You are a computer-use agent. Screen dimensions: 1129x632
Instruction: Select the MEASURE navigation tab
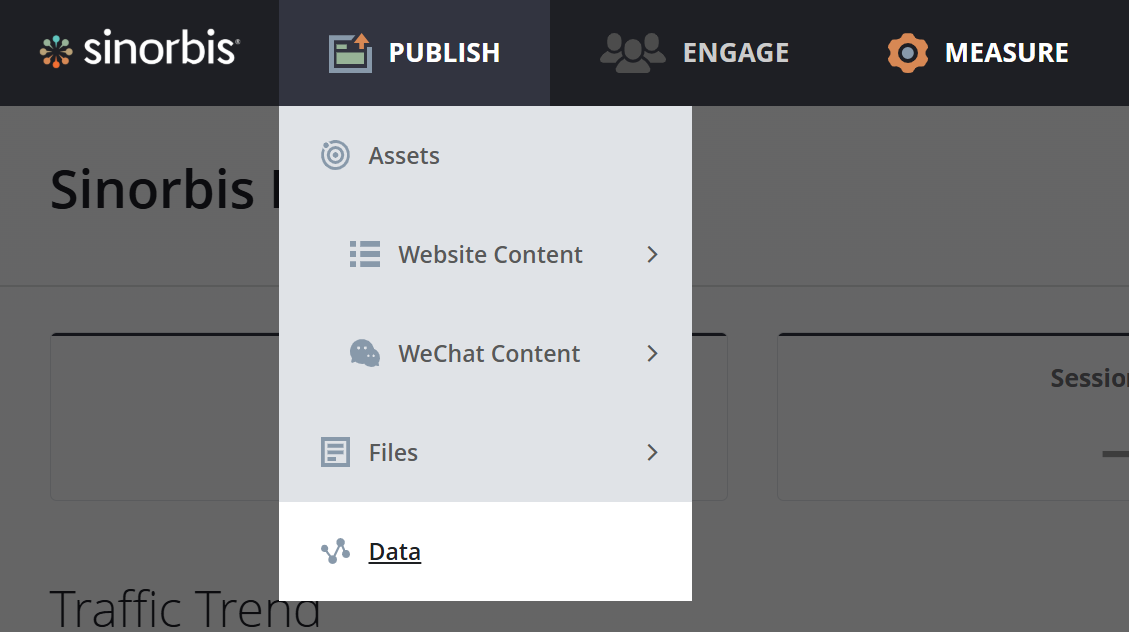point(1006,53)
